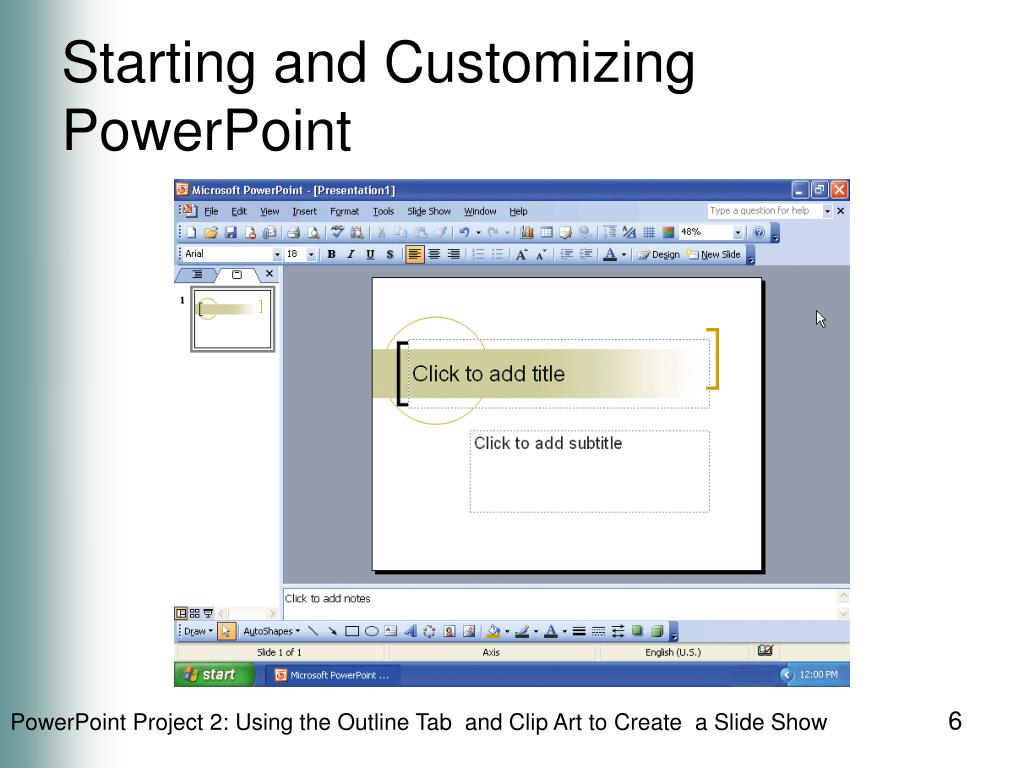Open the font size 18 dropdown

pos(312,255)
